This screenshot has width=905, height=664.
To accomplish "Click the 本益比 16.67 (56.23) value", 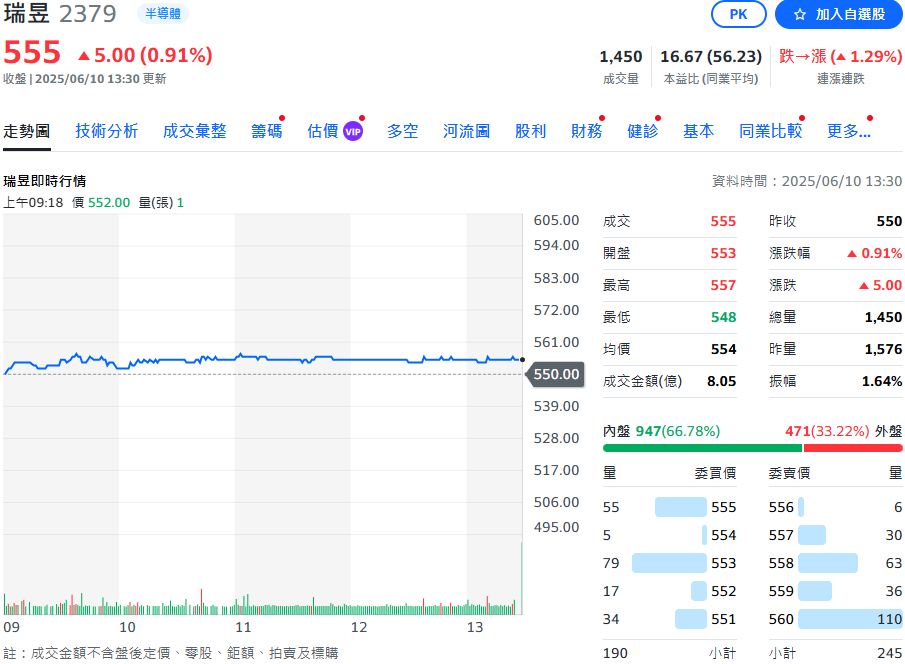I will click(710, 57).
